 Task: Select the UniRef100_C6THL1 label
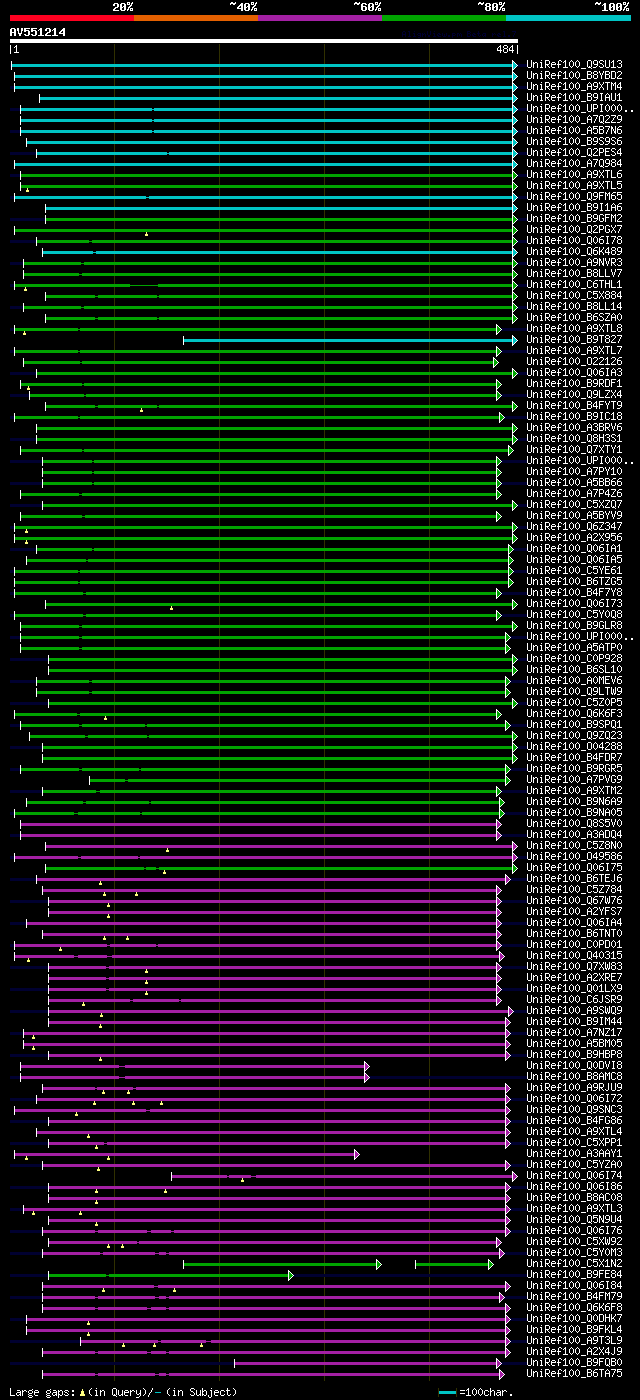[x=574, y=284]
